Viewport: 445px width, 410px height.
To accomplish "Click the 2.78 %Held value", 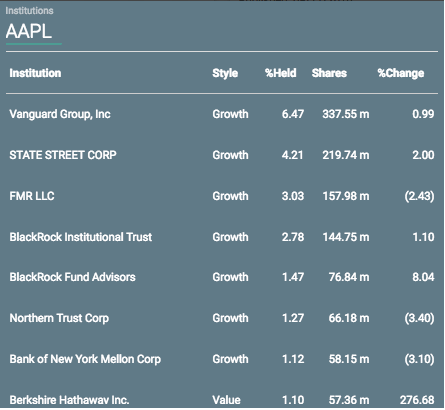I will (x=293, y=237).
